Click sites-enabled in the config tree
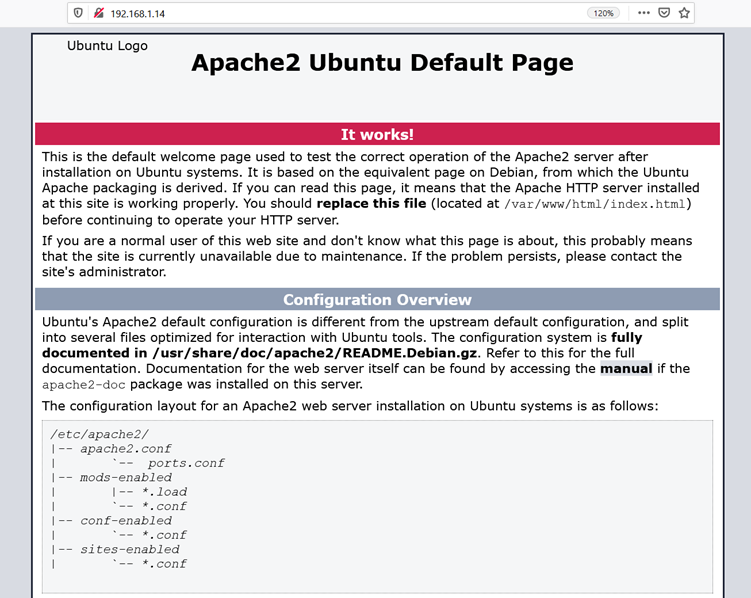The width and height of the screenshot is (751, 598). pos(130,549)
